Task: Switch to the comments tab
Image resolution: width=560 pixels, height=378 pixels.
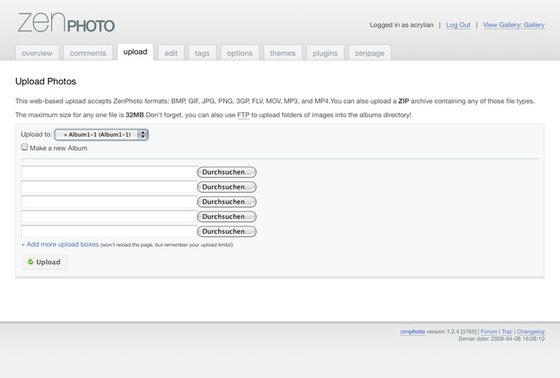Action: pos(88,53)
